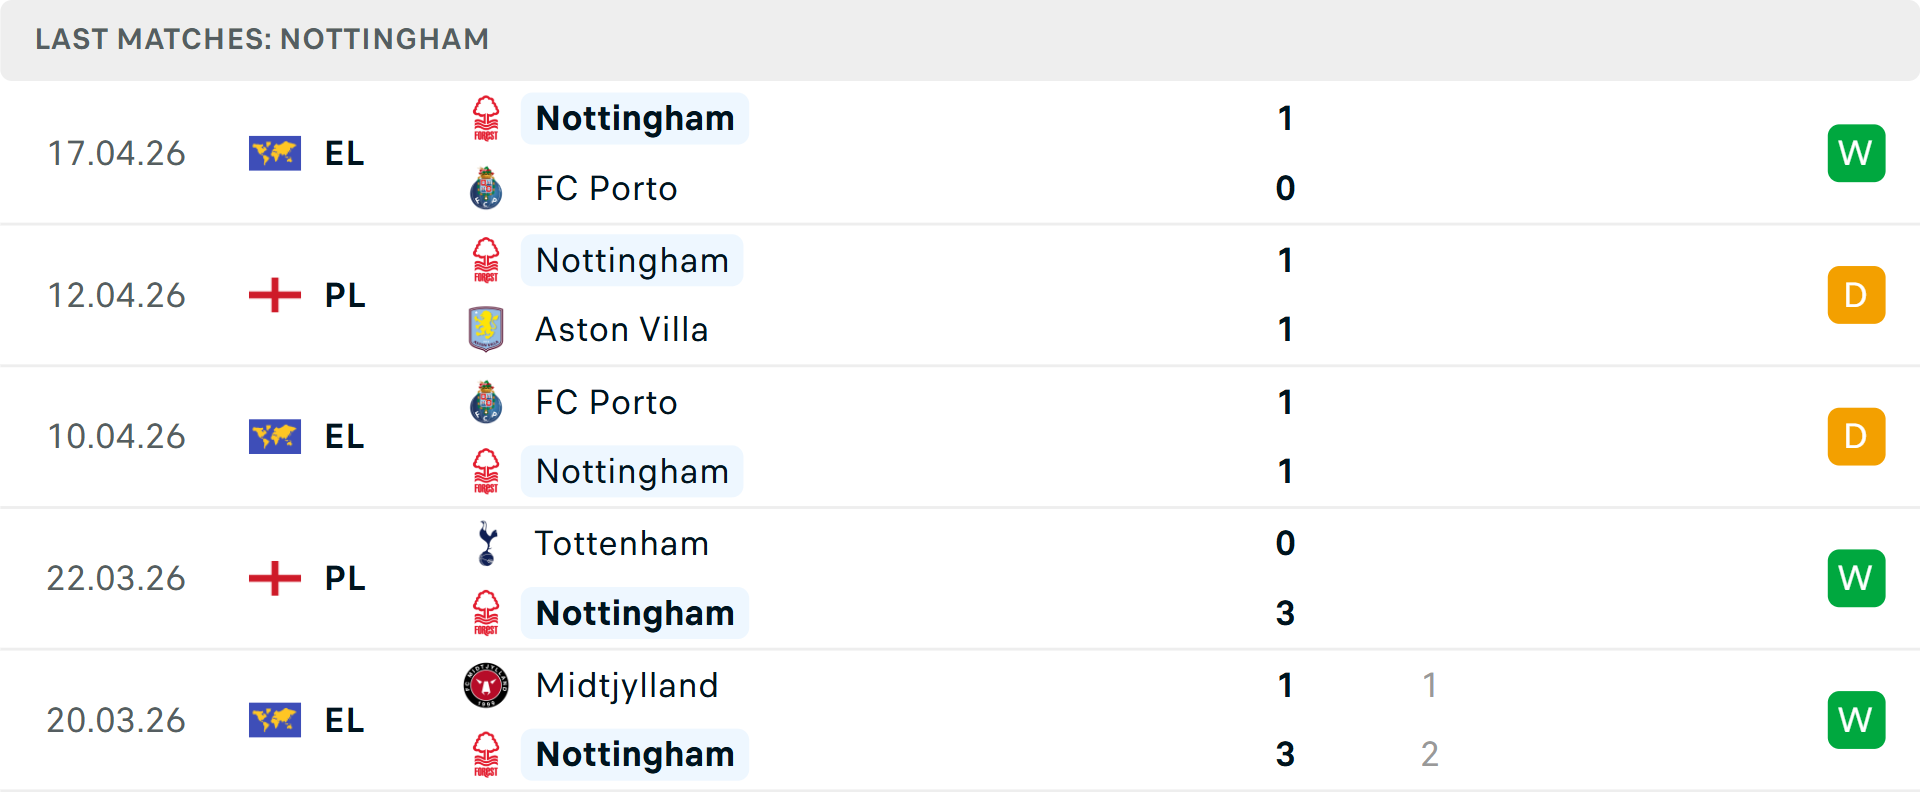The image size is (1920, 792).
Task: Click the green W badge for the Midtjylland match
Action: pos(1856,720)
